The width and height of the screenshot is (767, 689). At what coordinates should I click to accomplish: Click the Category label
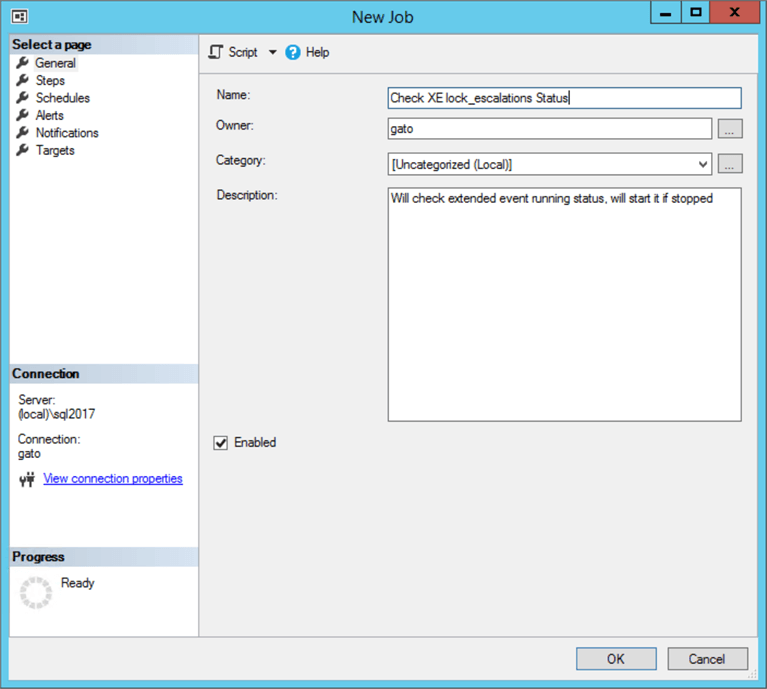pyautogui.click(x=241, y=160)
